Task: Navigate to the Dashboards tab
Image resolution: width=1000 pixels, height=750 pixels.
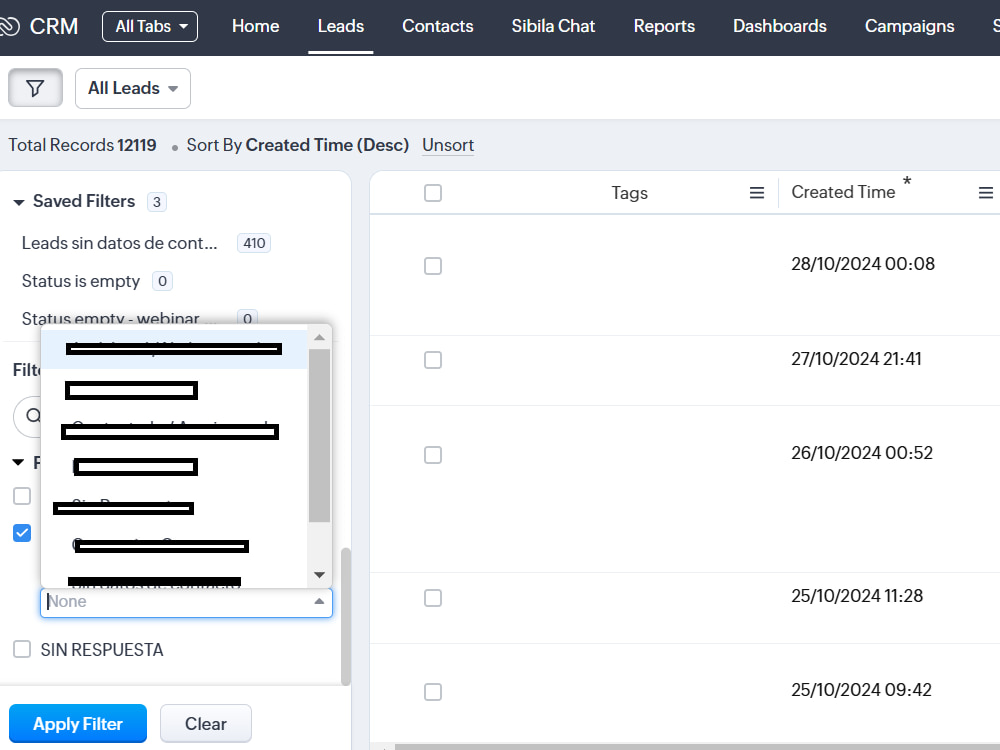Action: [779, 26]
